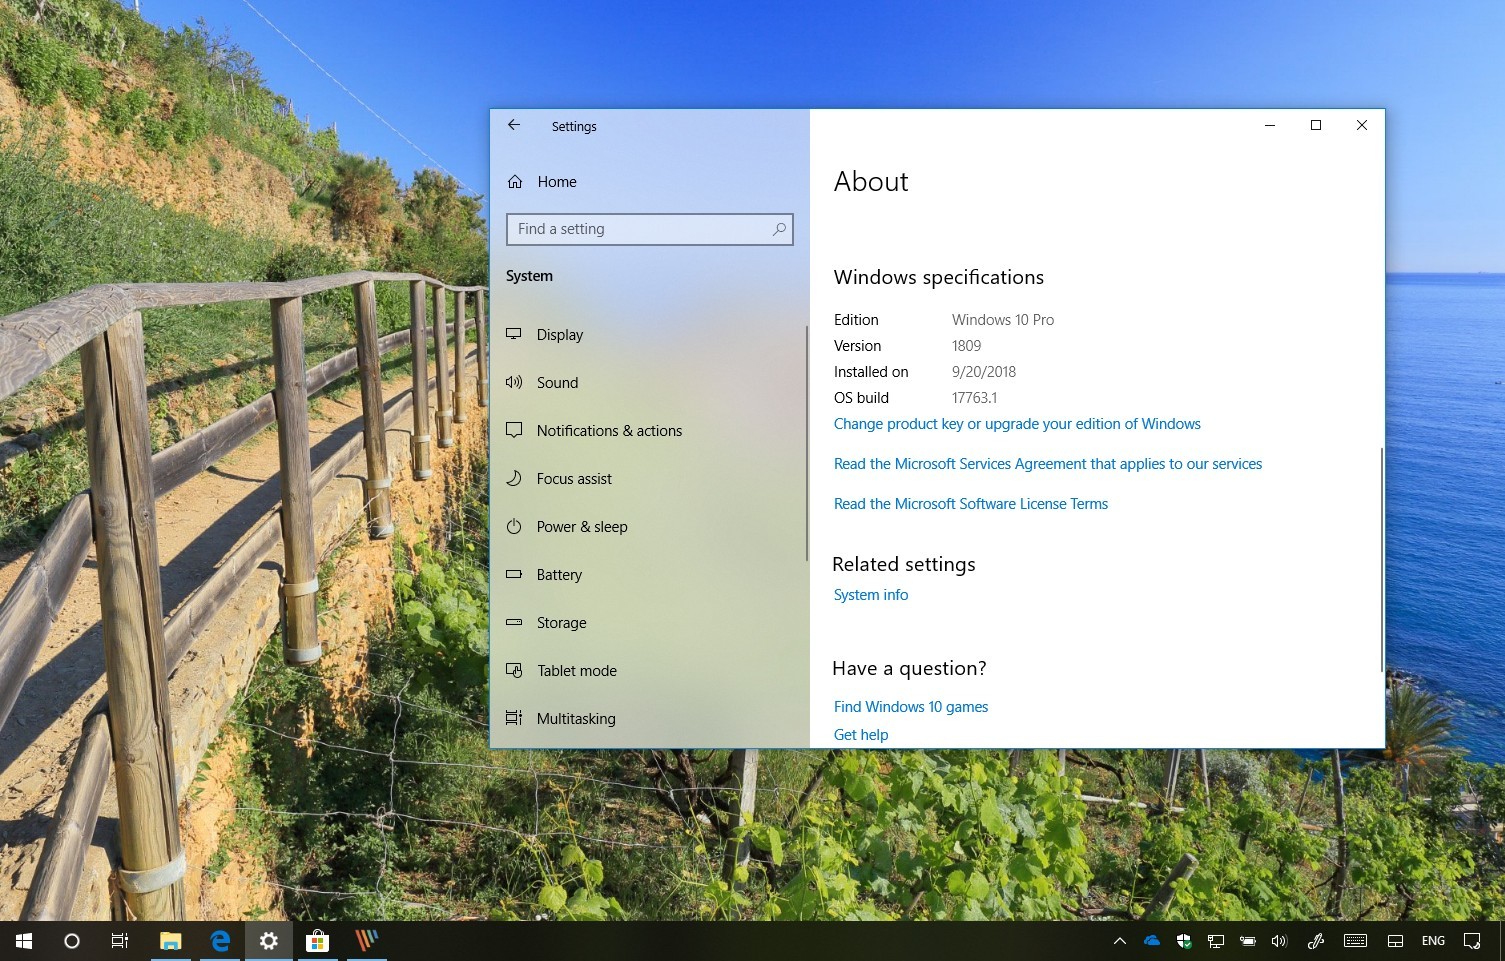Click the volume tray icon
The height and width of the screenshot is (961, 1505).
click(1279, 941)
